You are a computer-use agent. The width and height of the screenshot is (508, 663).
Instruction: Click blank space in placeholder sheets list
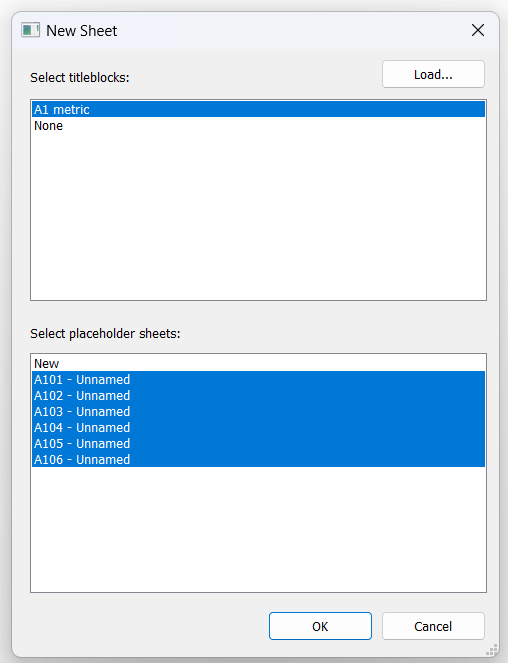(258, 529)
